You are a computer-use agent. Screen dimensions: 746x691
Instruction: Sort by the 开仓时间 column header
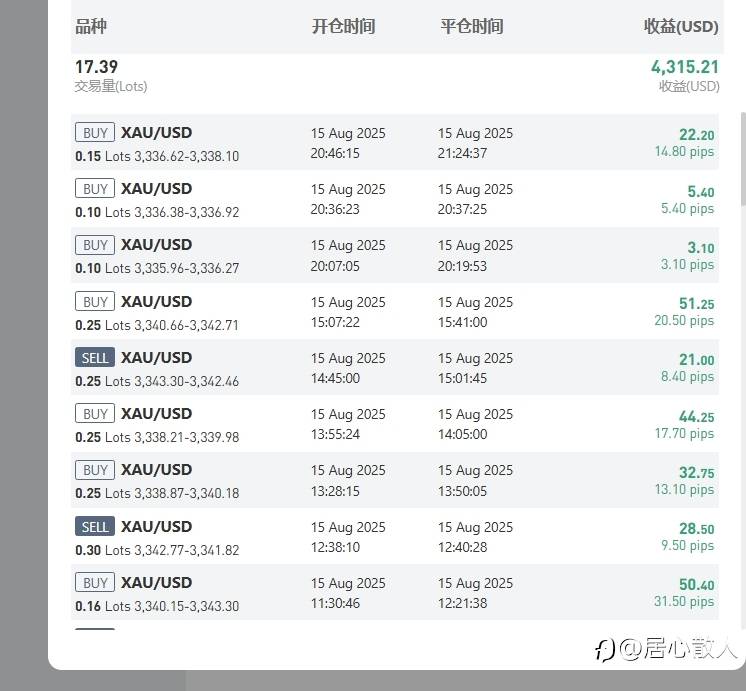click(x=344, y=26)
